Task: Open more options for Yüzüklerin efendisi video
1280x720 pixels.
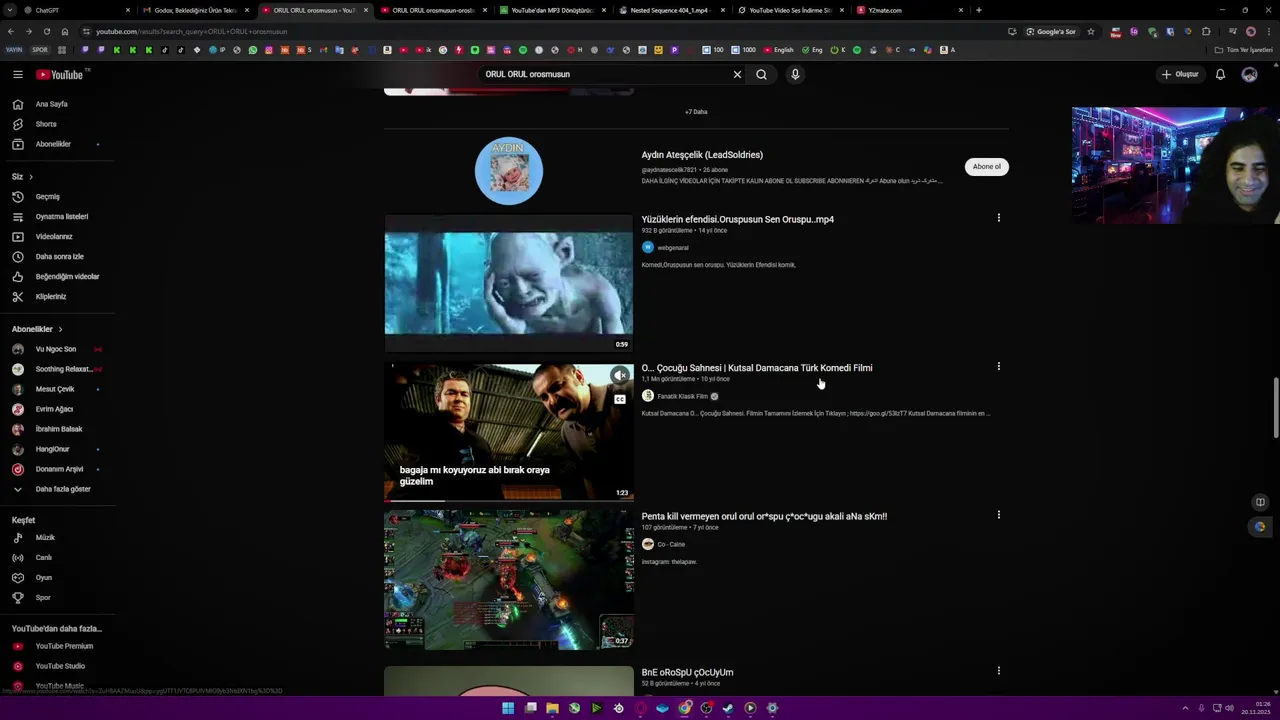Action: (x=998, y=218)
